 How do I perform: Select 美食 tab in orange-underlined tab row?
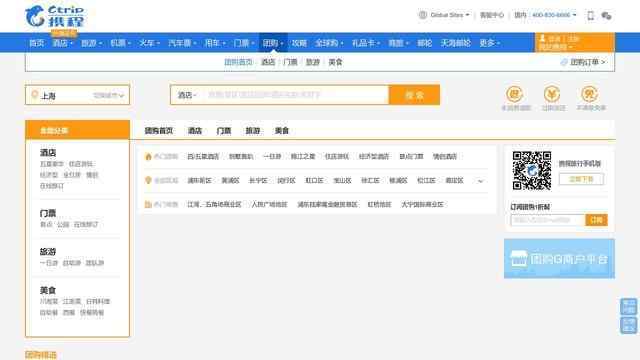click(282, 131)
